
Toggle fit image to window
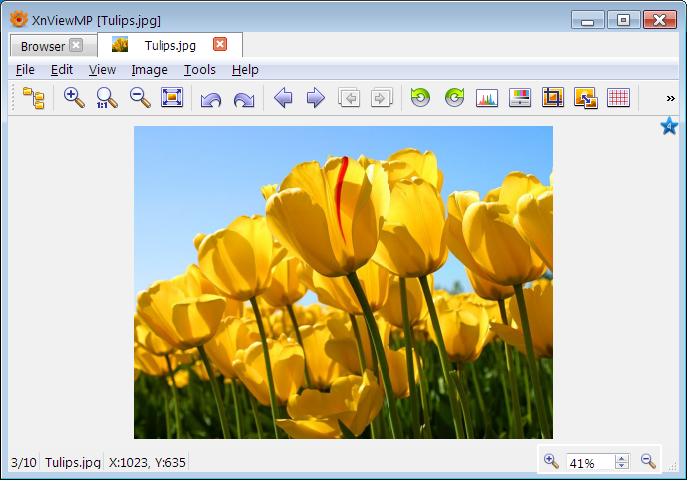click(172, 98)
